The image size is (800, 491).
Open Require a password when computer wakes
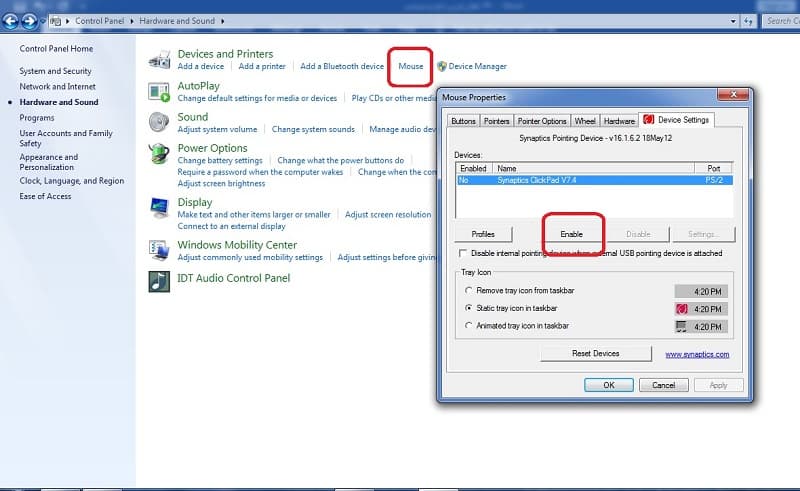pos(260,172)
